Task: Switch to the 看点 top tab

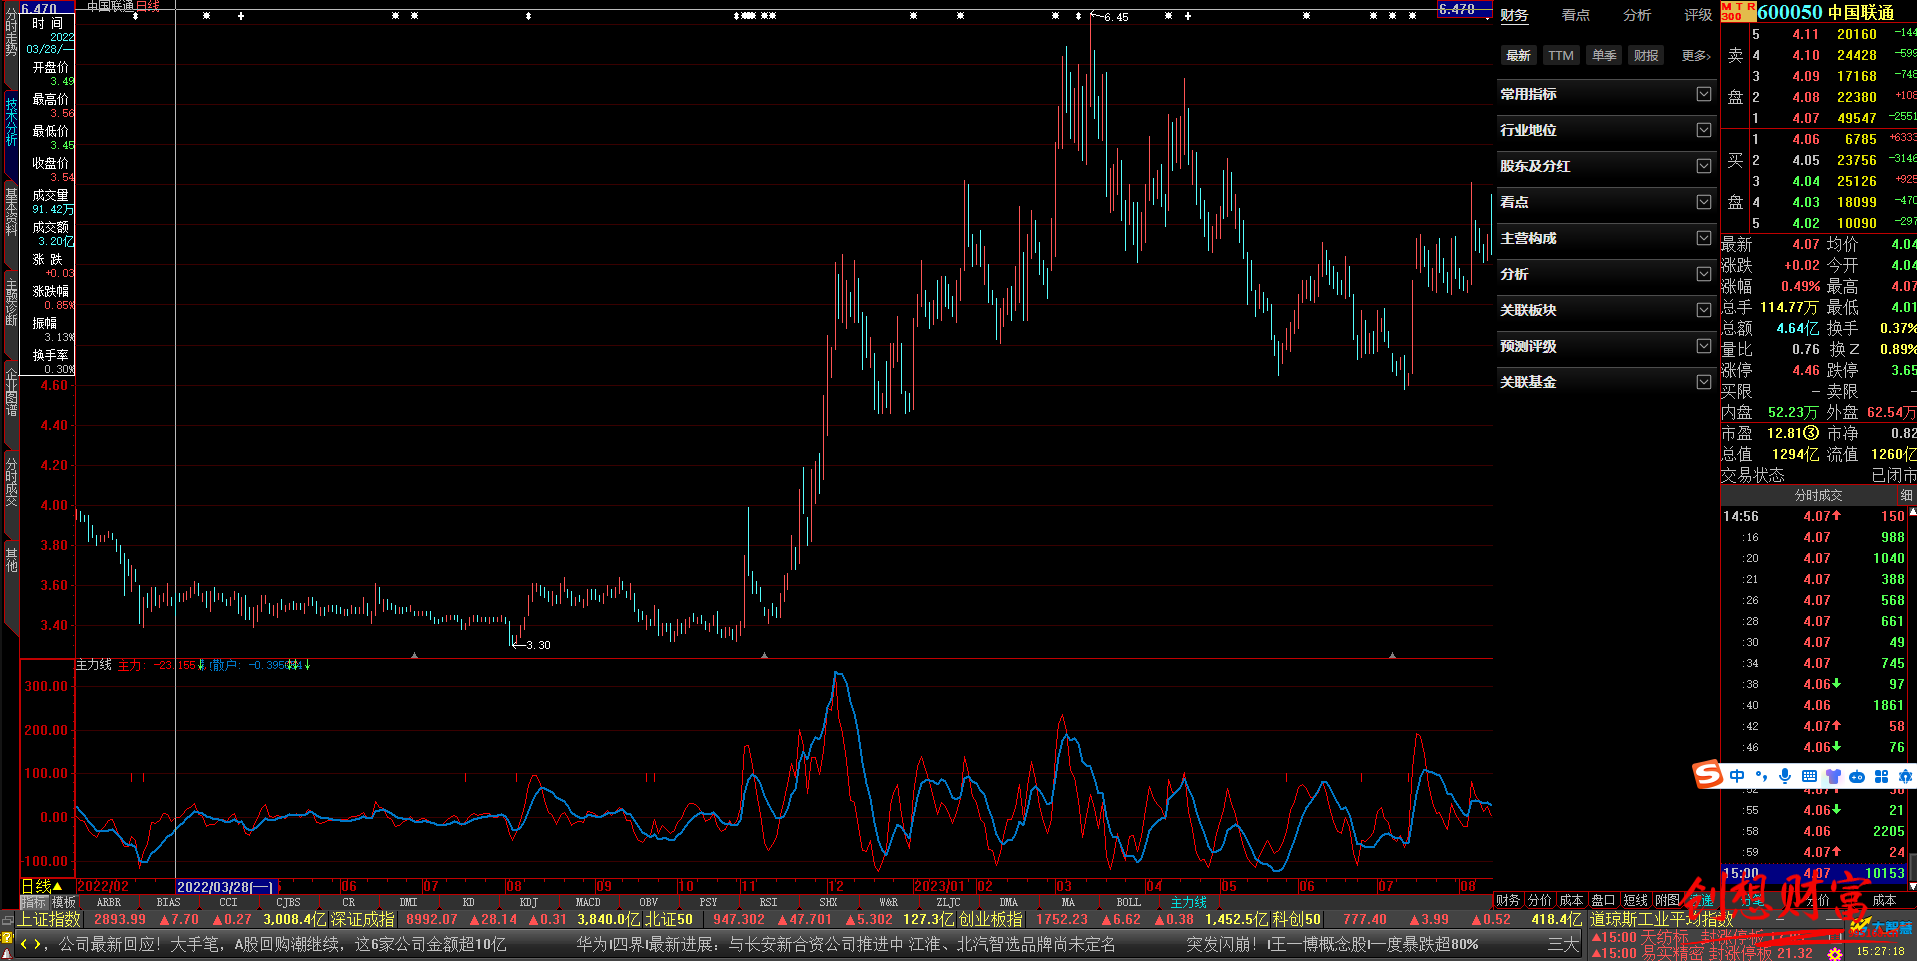Action: [x=1576, y=15]
